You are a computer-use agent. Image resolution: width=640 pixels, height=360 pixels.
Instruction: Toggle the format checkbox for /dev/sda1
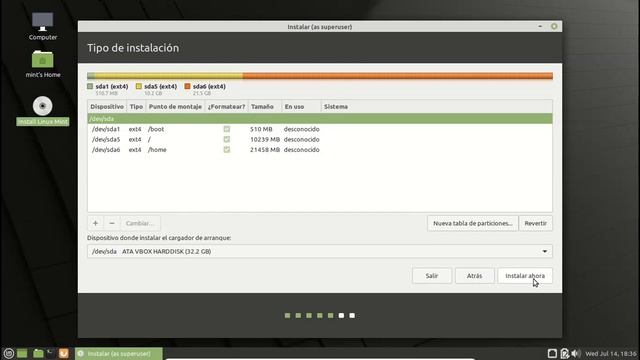click(x=227, y=129)
